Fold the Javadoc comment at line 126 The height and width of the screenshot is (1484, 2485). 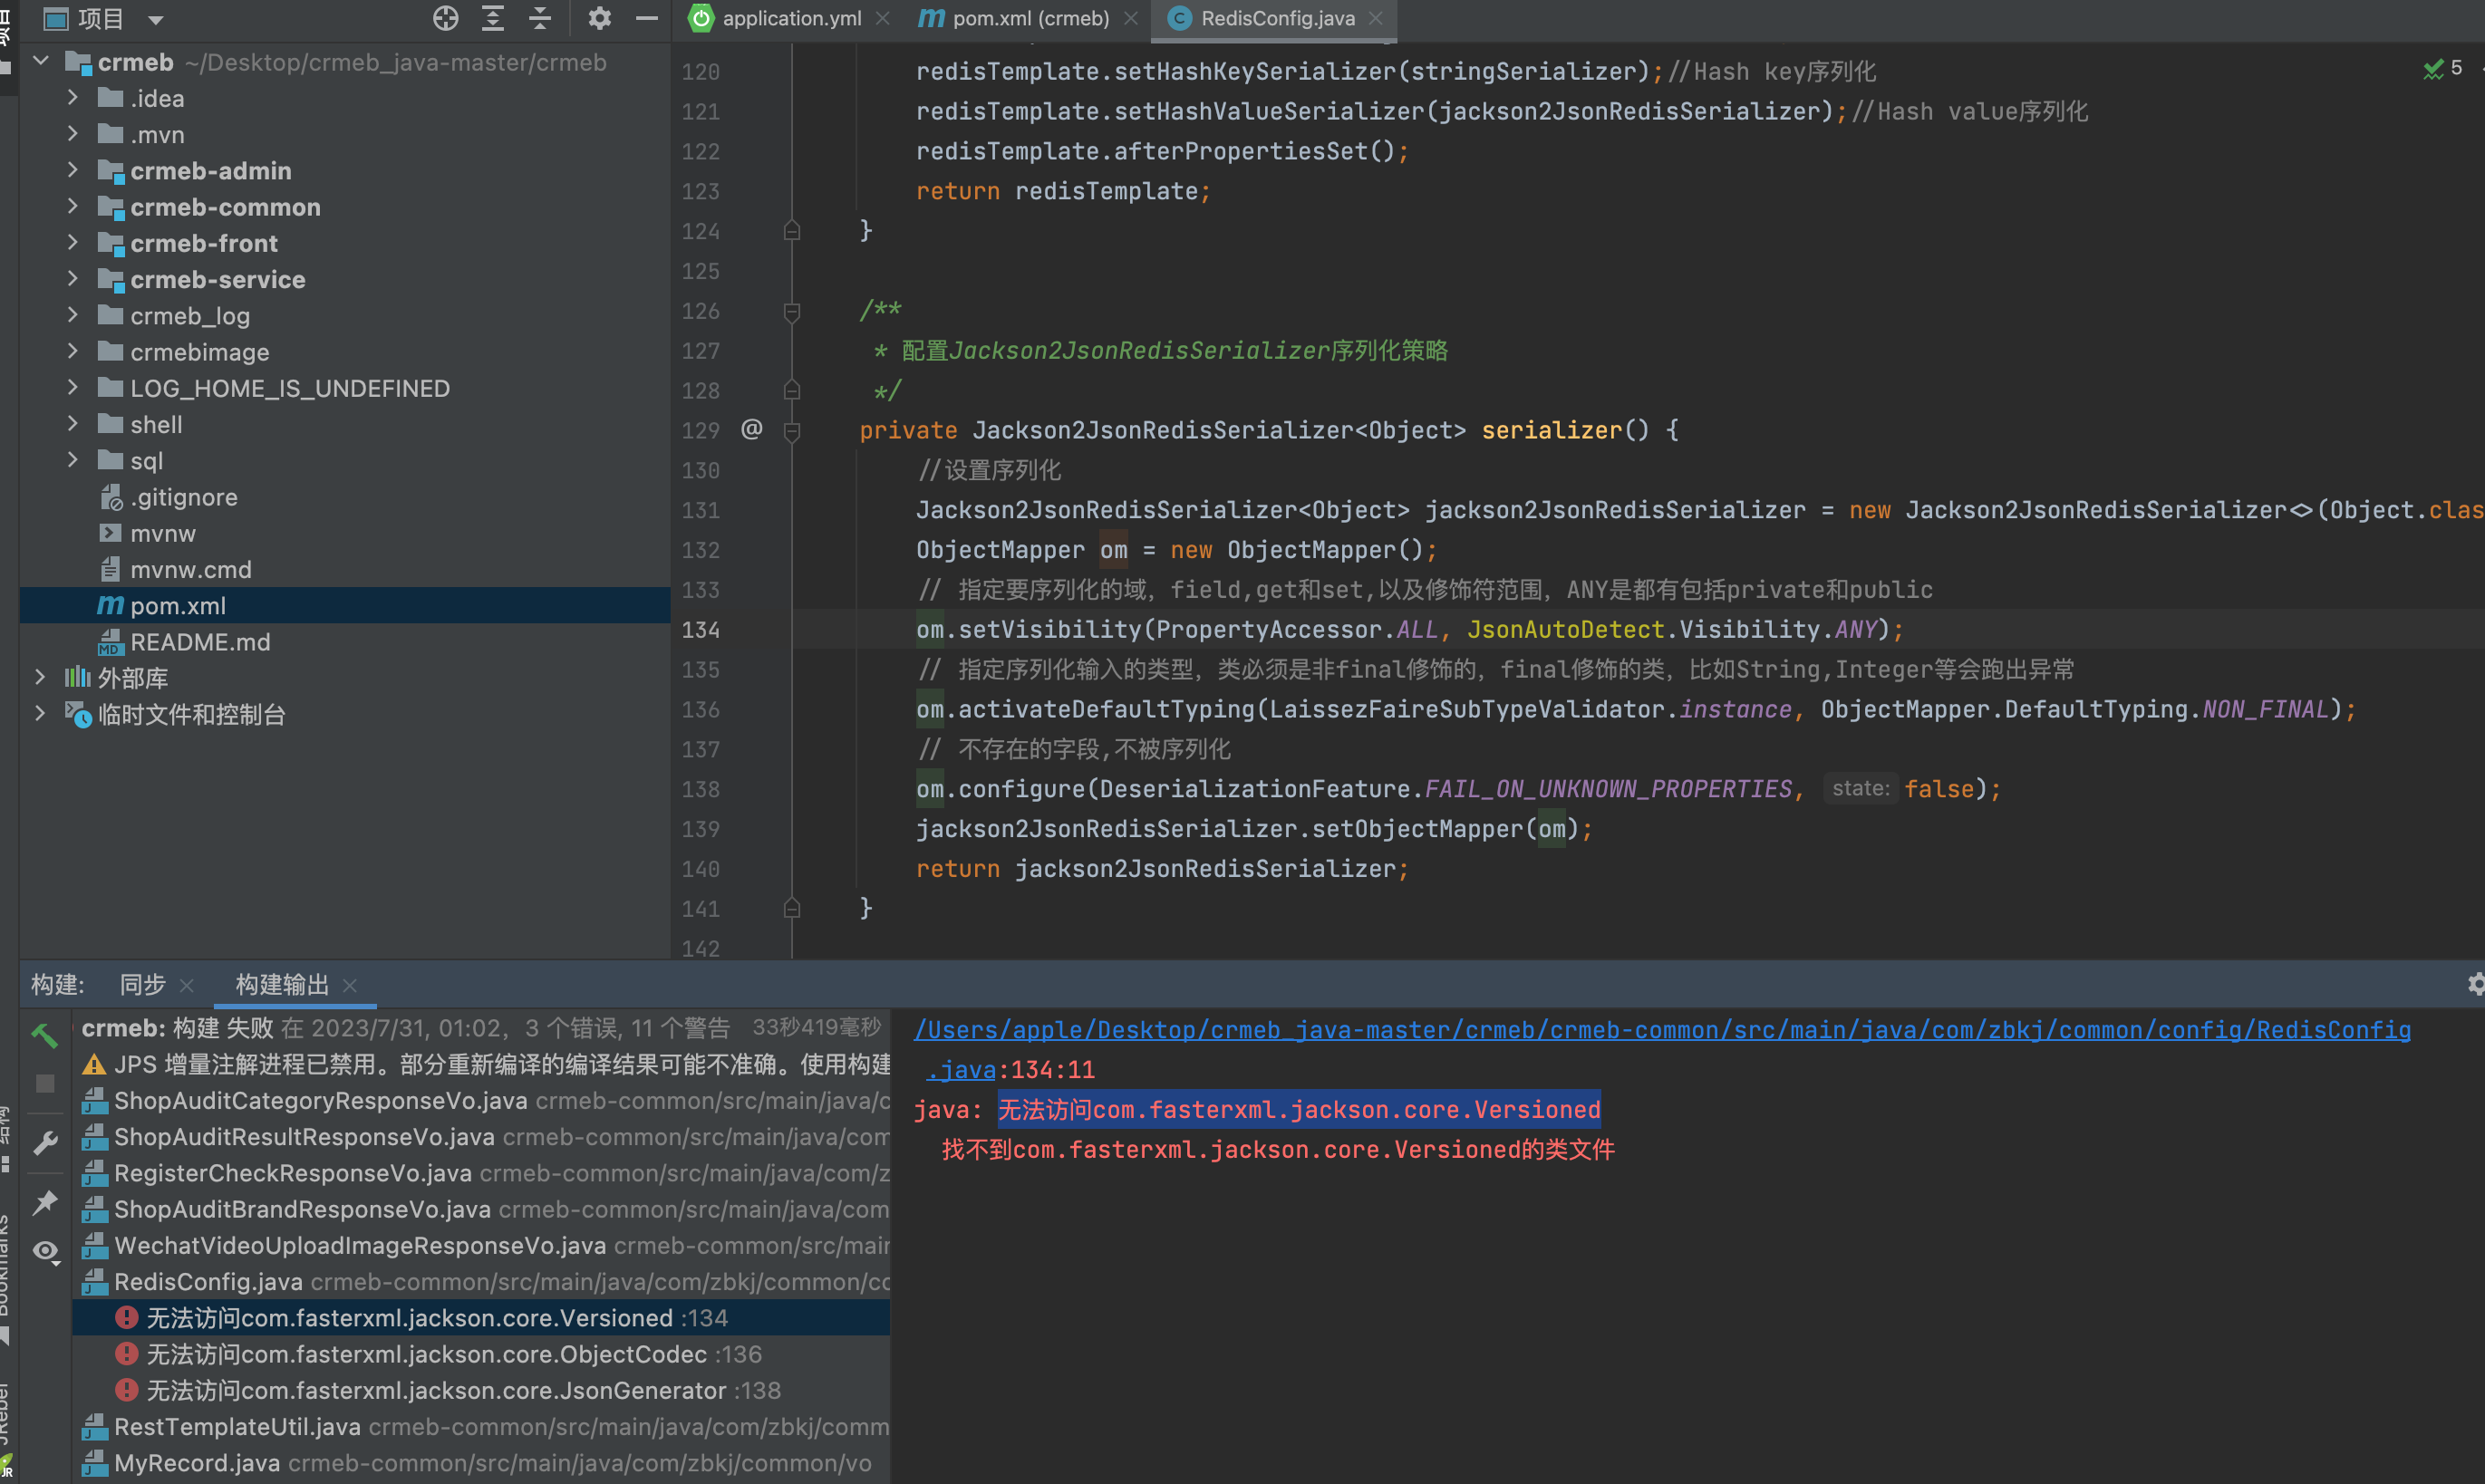point(792,311)
